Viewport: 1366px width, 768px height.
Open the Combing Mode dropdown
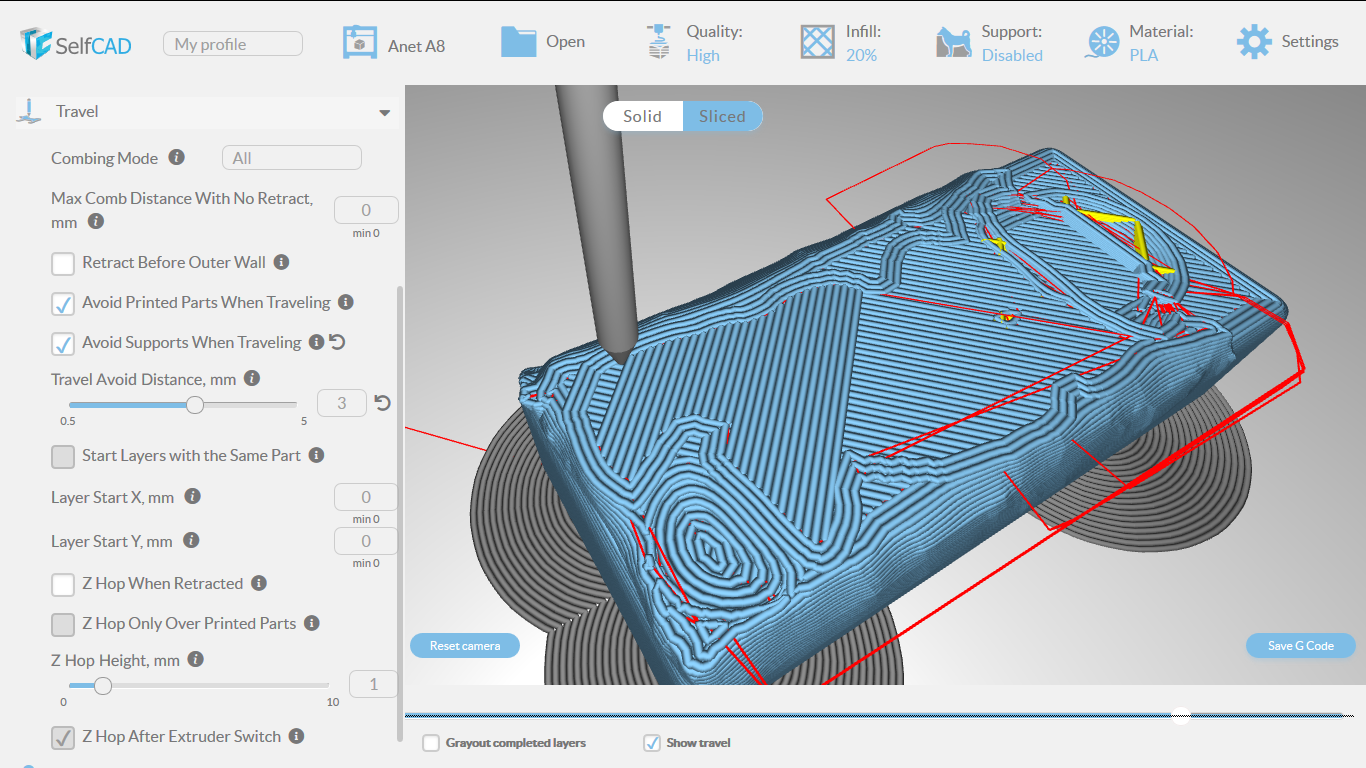point(291,158)
